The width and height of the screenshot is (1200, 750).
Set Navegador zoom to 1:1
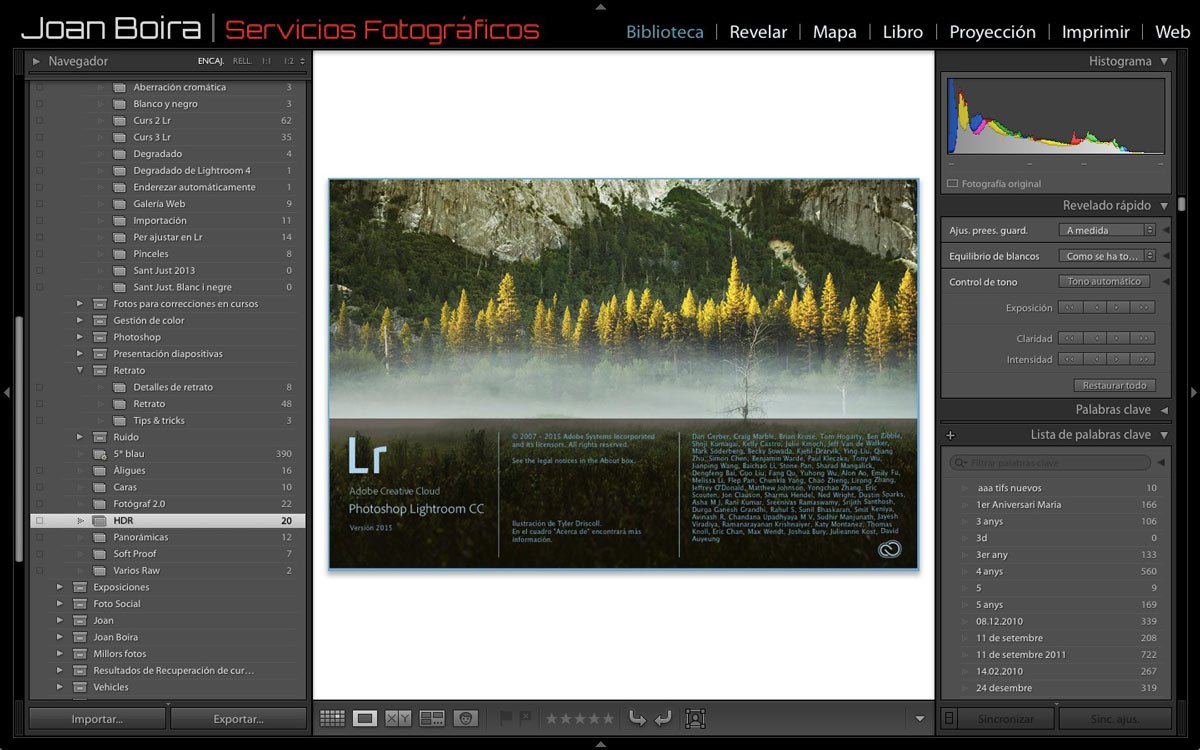[x=266, y=62]
